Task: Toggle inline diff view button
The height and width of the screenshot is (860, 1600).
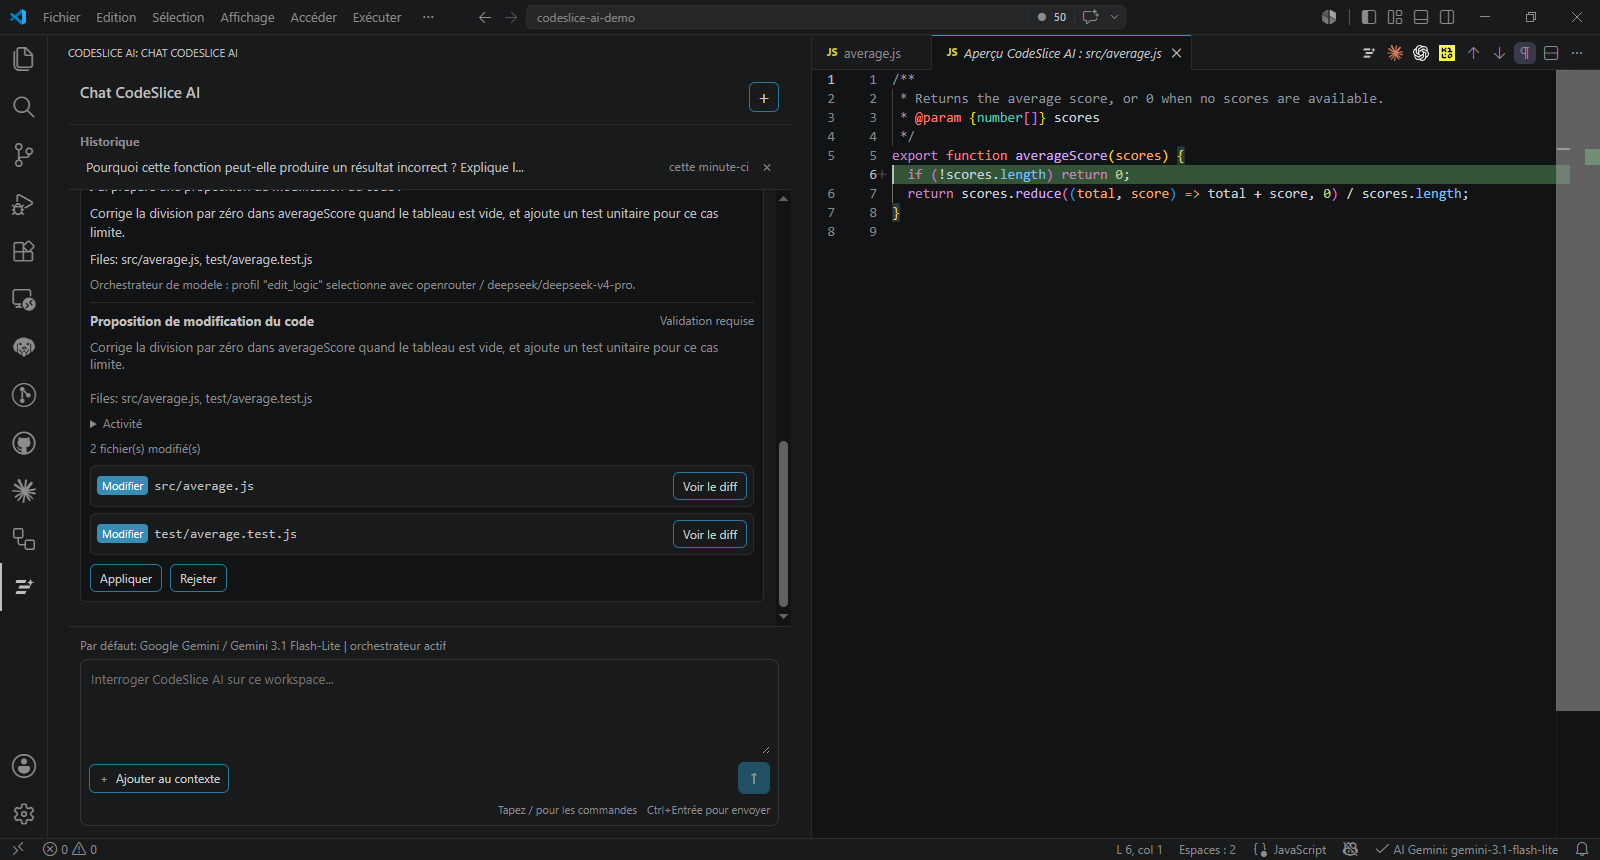Action: (1551, 53)
